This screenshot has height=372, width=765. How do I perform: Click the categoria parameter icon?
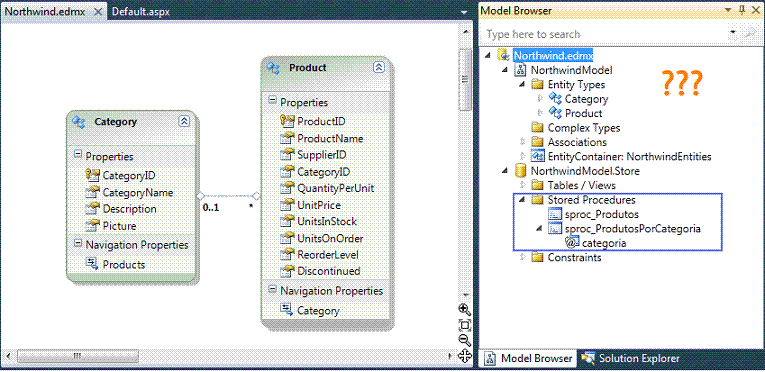coord(572,243)
